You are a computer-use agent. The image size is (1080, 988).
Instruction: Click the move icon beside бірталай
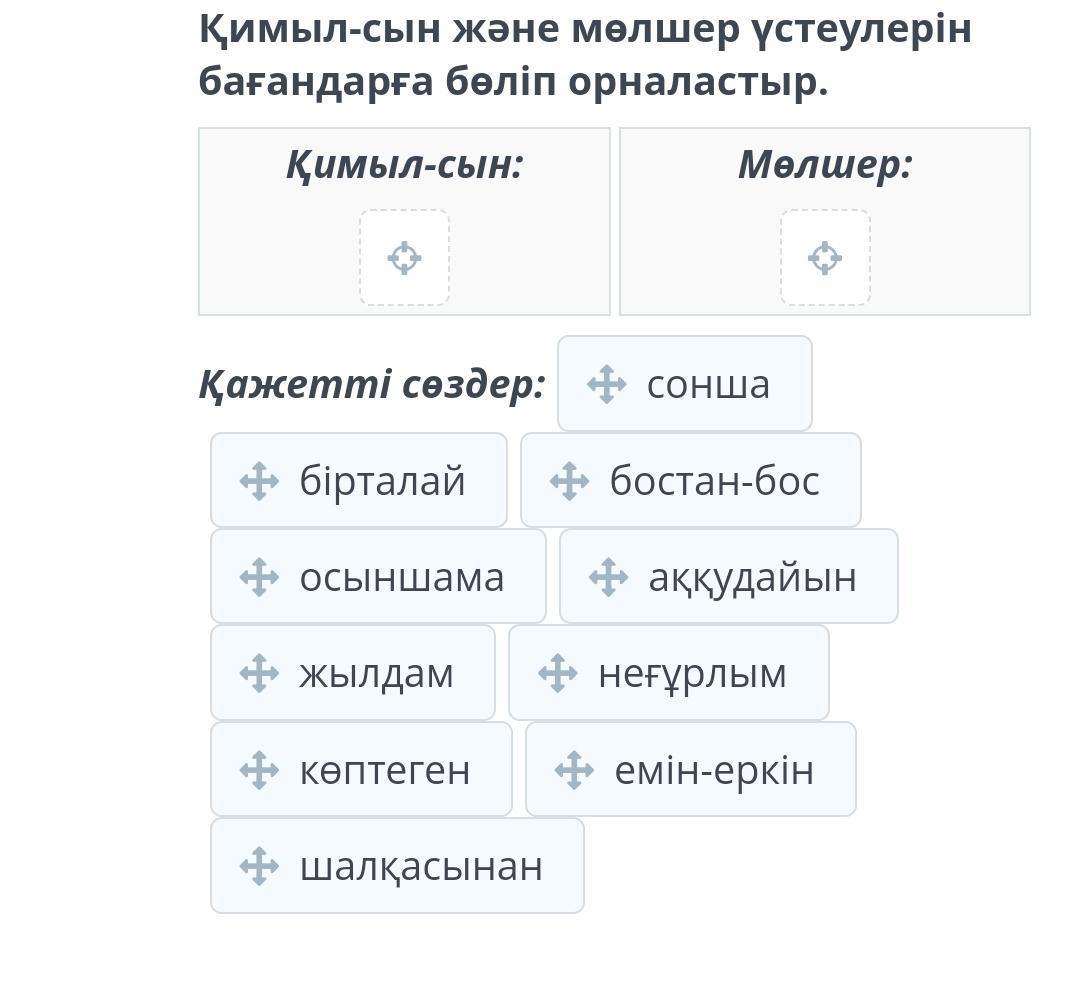[259, 481]
